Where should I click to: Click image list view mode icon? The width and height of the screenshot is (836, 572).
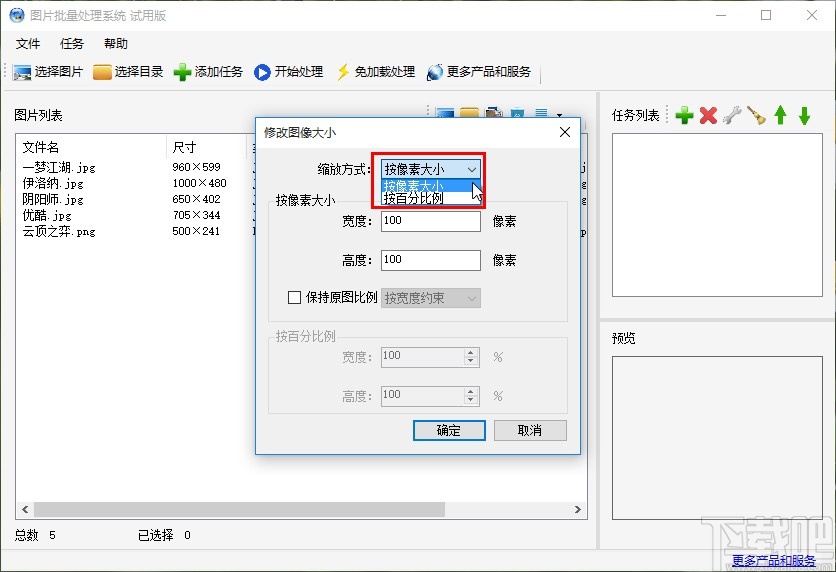pos(541,113)
